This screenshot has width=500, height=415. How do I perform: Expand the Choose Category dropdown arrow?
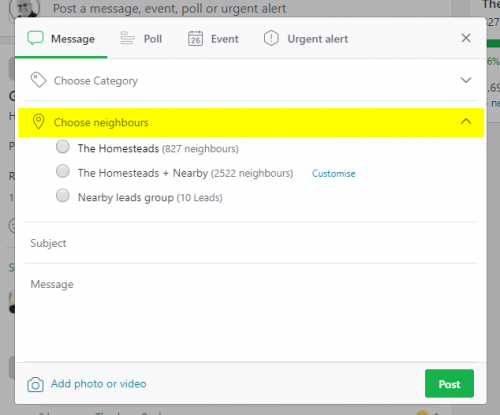[466, 80]
